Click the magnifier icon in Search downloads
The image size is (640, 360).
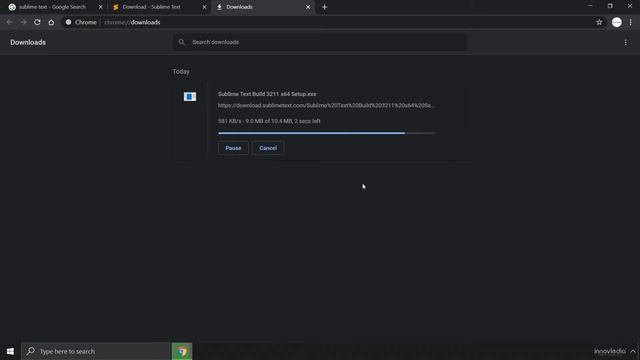182,42
